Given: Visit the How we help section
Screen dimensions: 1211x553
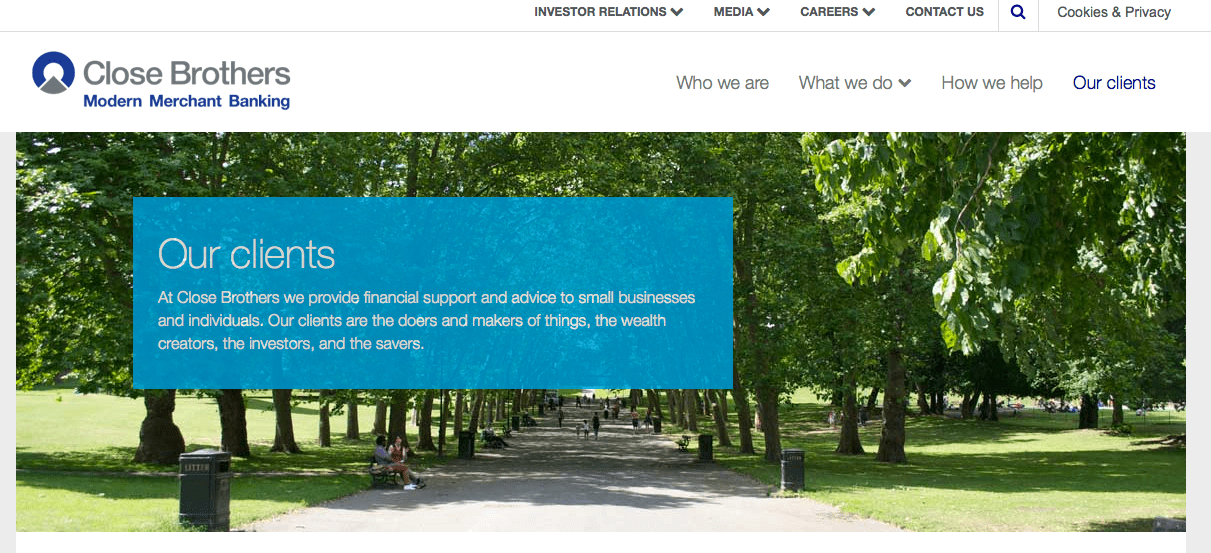Looking at the screenshot, I should 992,83.
